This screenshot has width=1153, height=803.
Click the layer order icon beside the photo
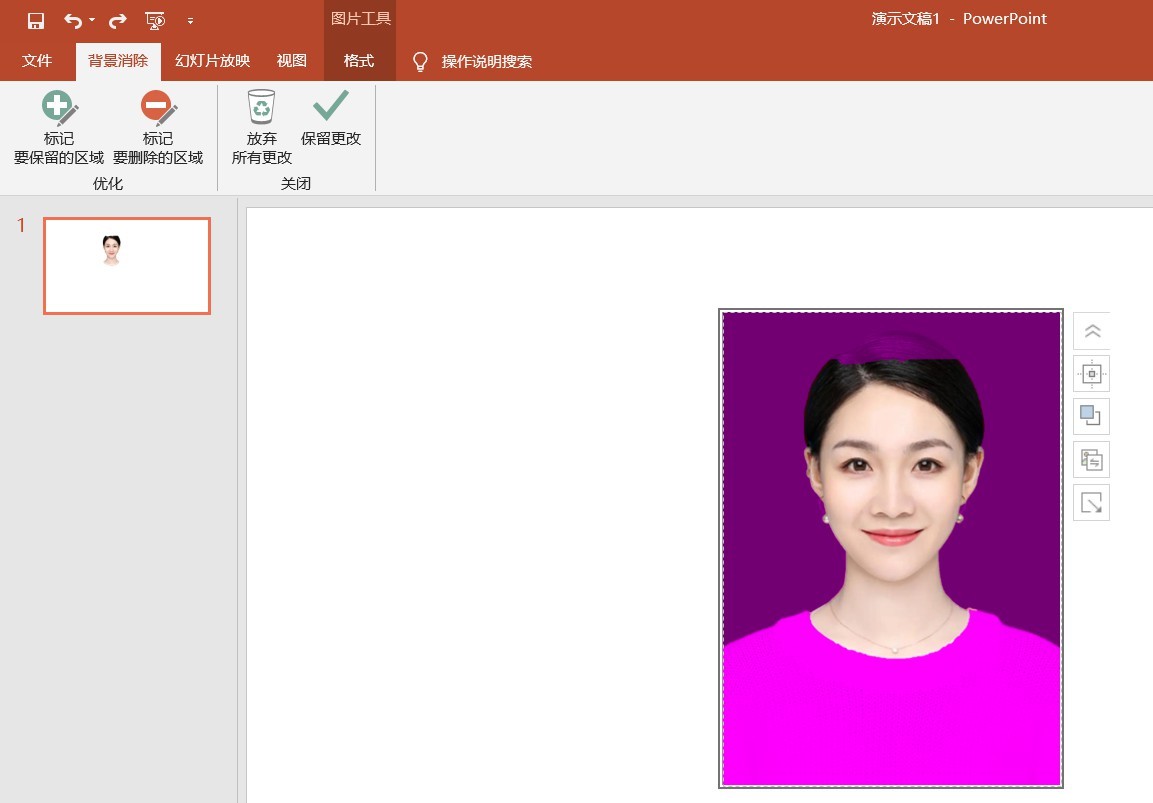coord(1091,416)
